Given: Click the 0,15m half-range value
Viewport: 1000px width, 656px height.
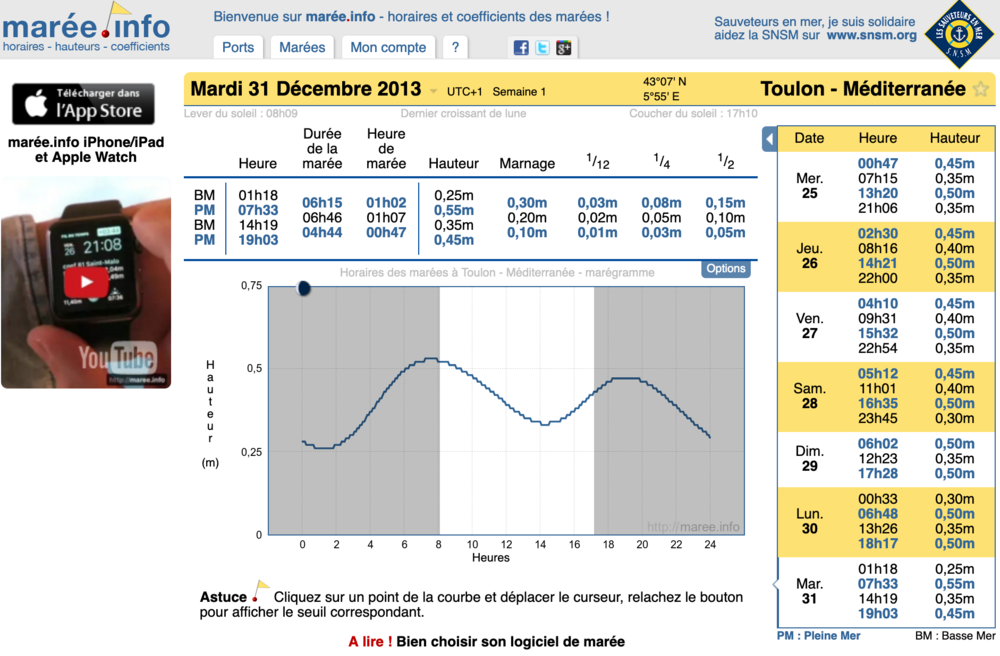Looking at the screenshot, I should (725, 203).
